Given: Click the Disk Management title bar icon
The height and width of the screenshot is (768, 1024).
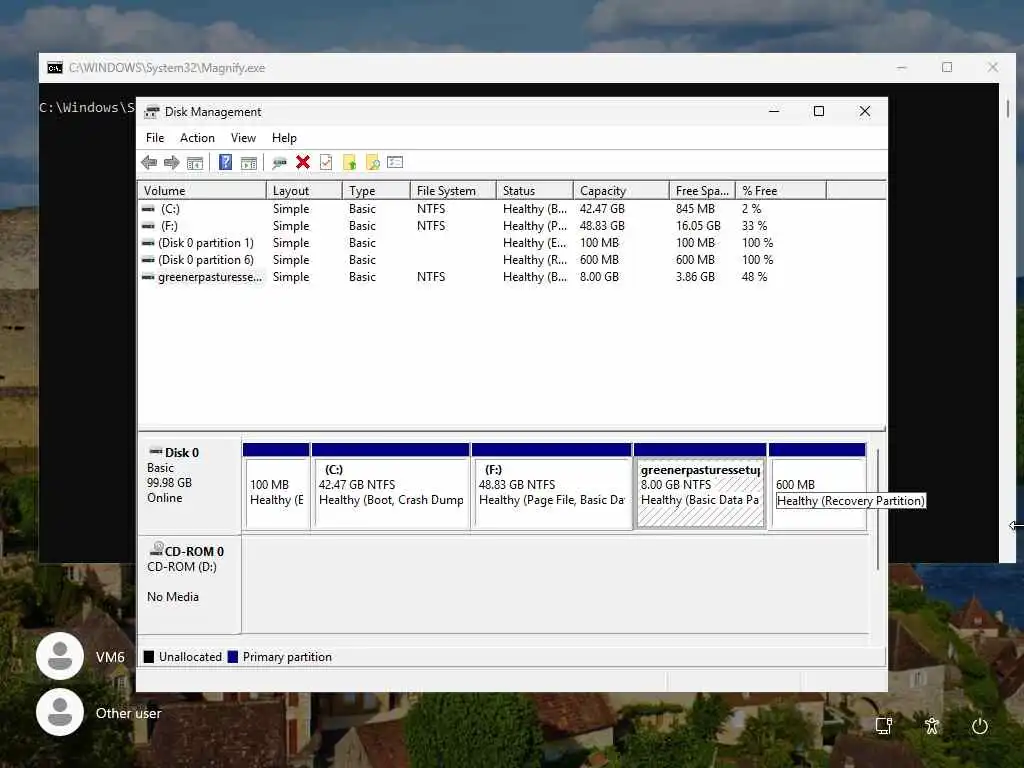Looking at the screenshot, I should coord(152,112).
